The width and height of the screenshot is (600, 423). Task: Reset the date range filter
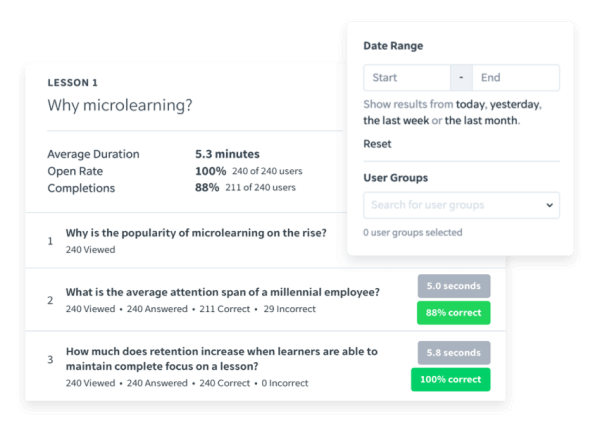pos(377,144)
